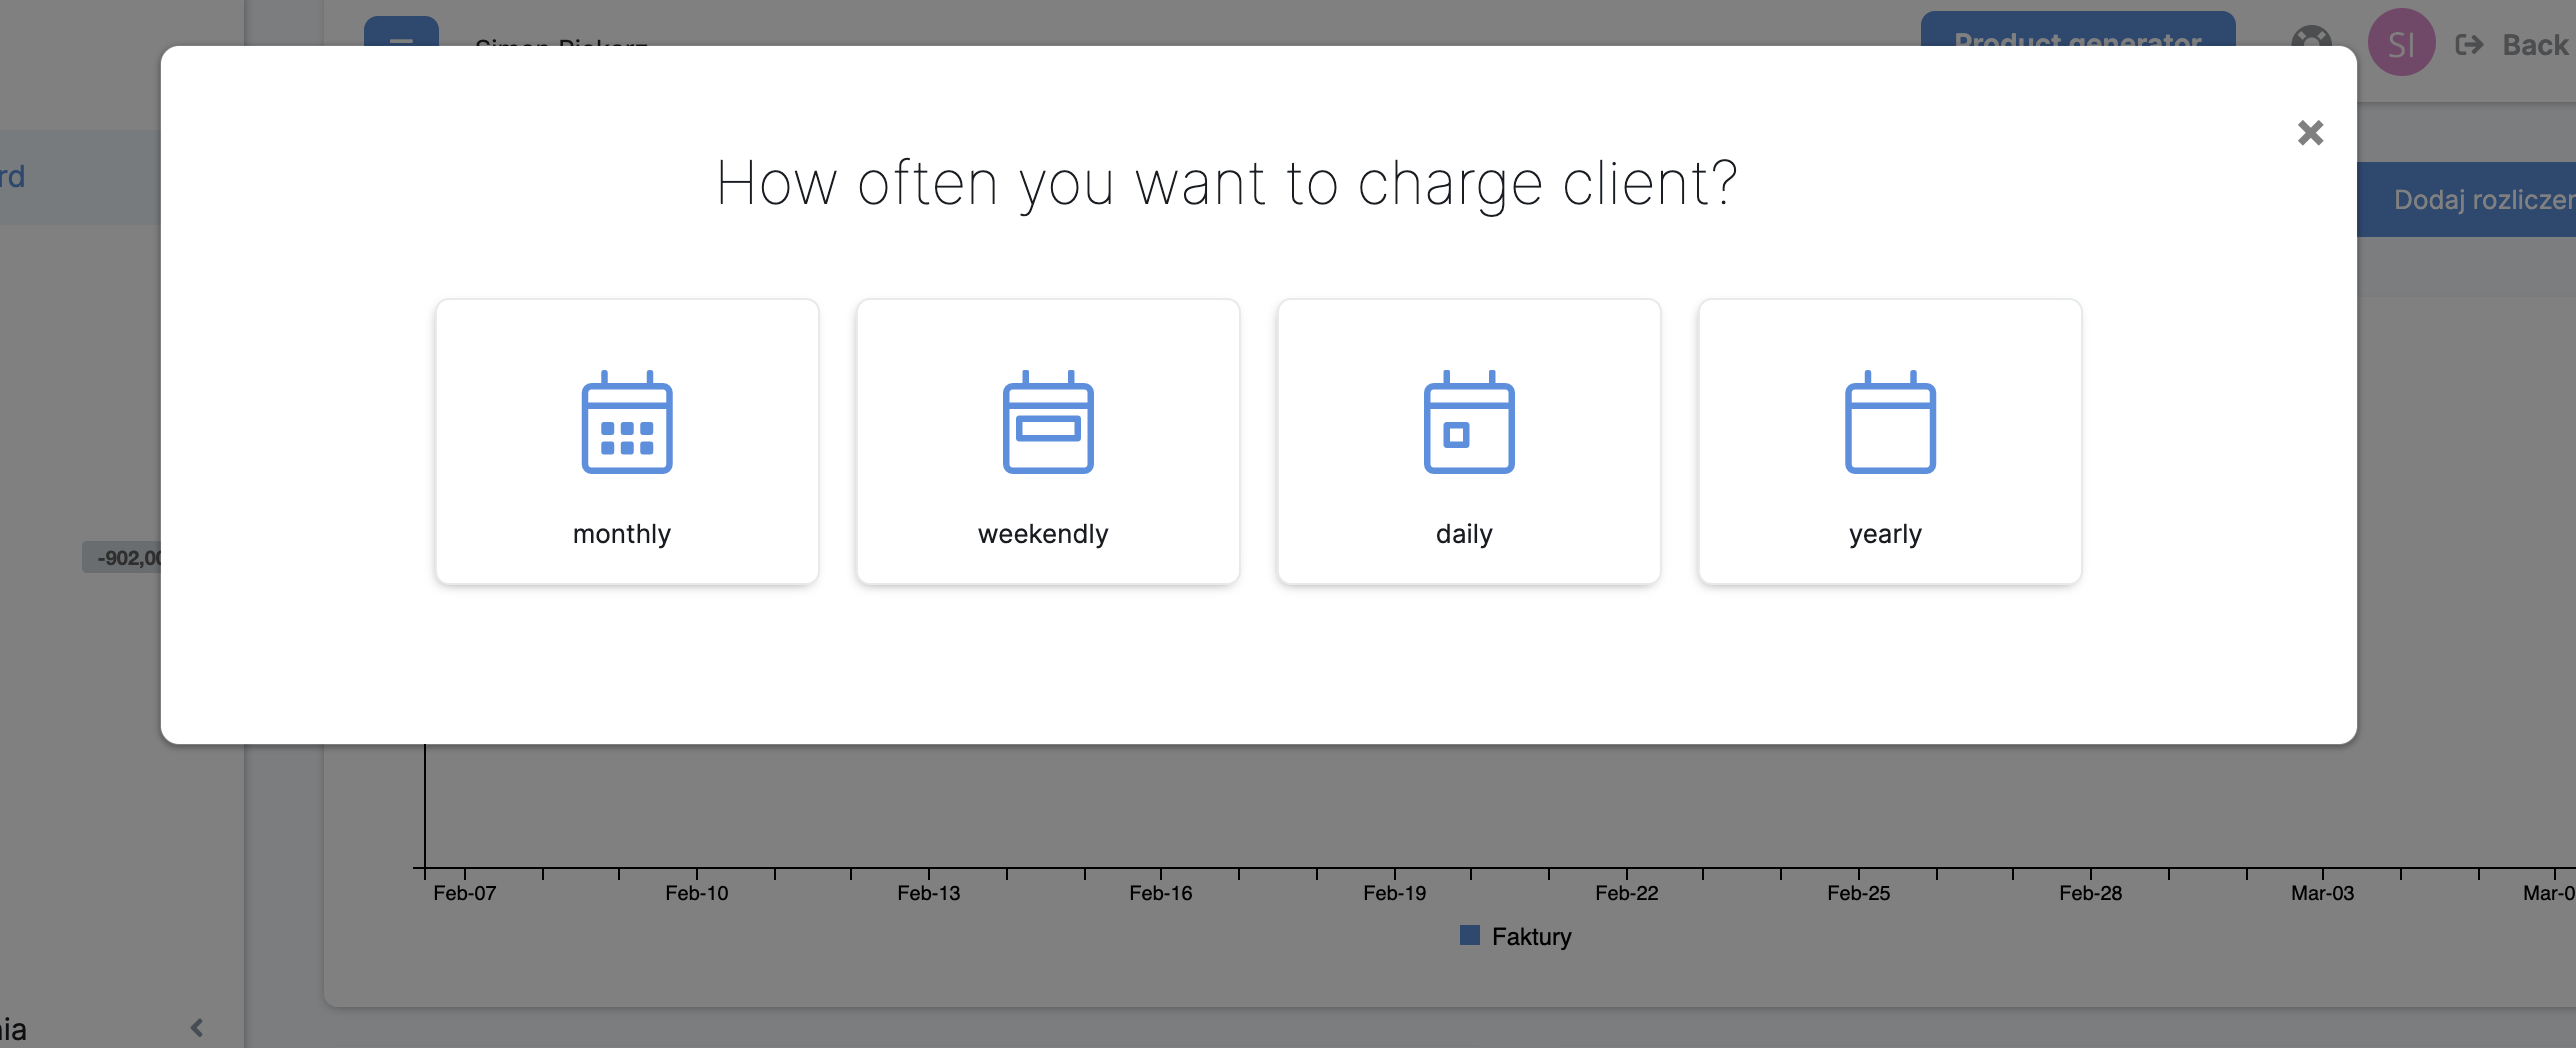This screenshot has height=1048, width=2576.
Task: Click the blue Faktury legend swatch
Action: coord(1469,936)
